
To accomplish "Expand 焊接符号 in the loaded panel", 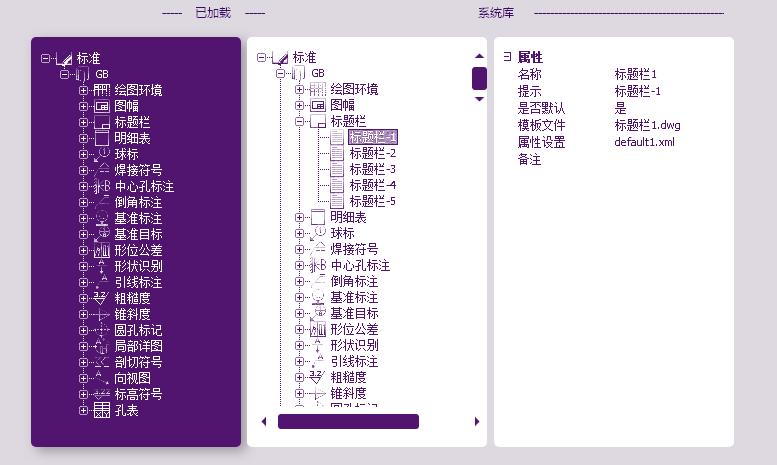I will click(x=83, y=170).
